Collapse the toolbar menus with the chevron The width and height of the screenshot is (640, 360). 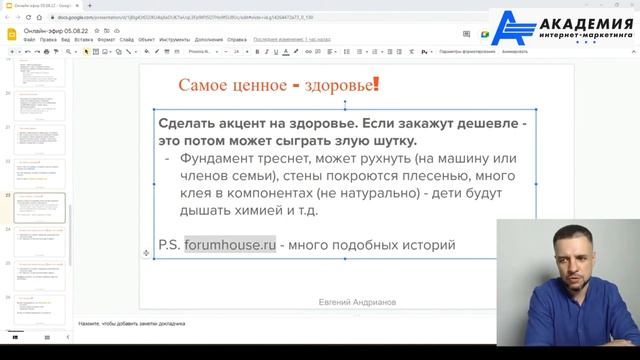pyautogui.click(x=633, y=52)
